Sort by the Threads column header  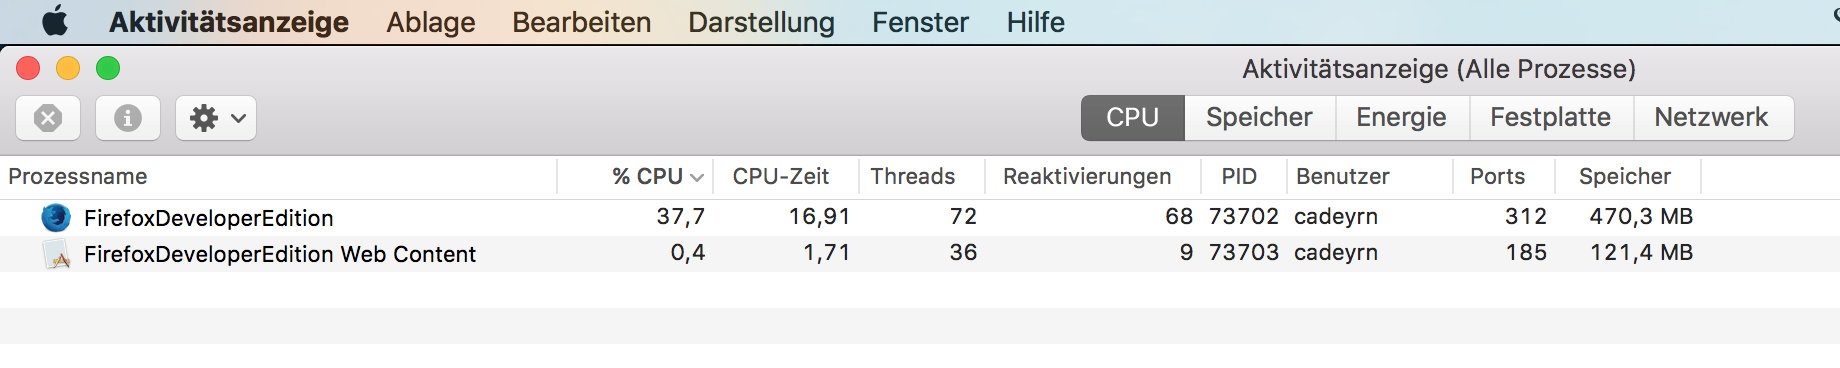pos(913,176)
